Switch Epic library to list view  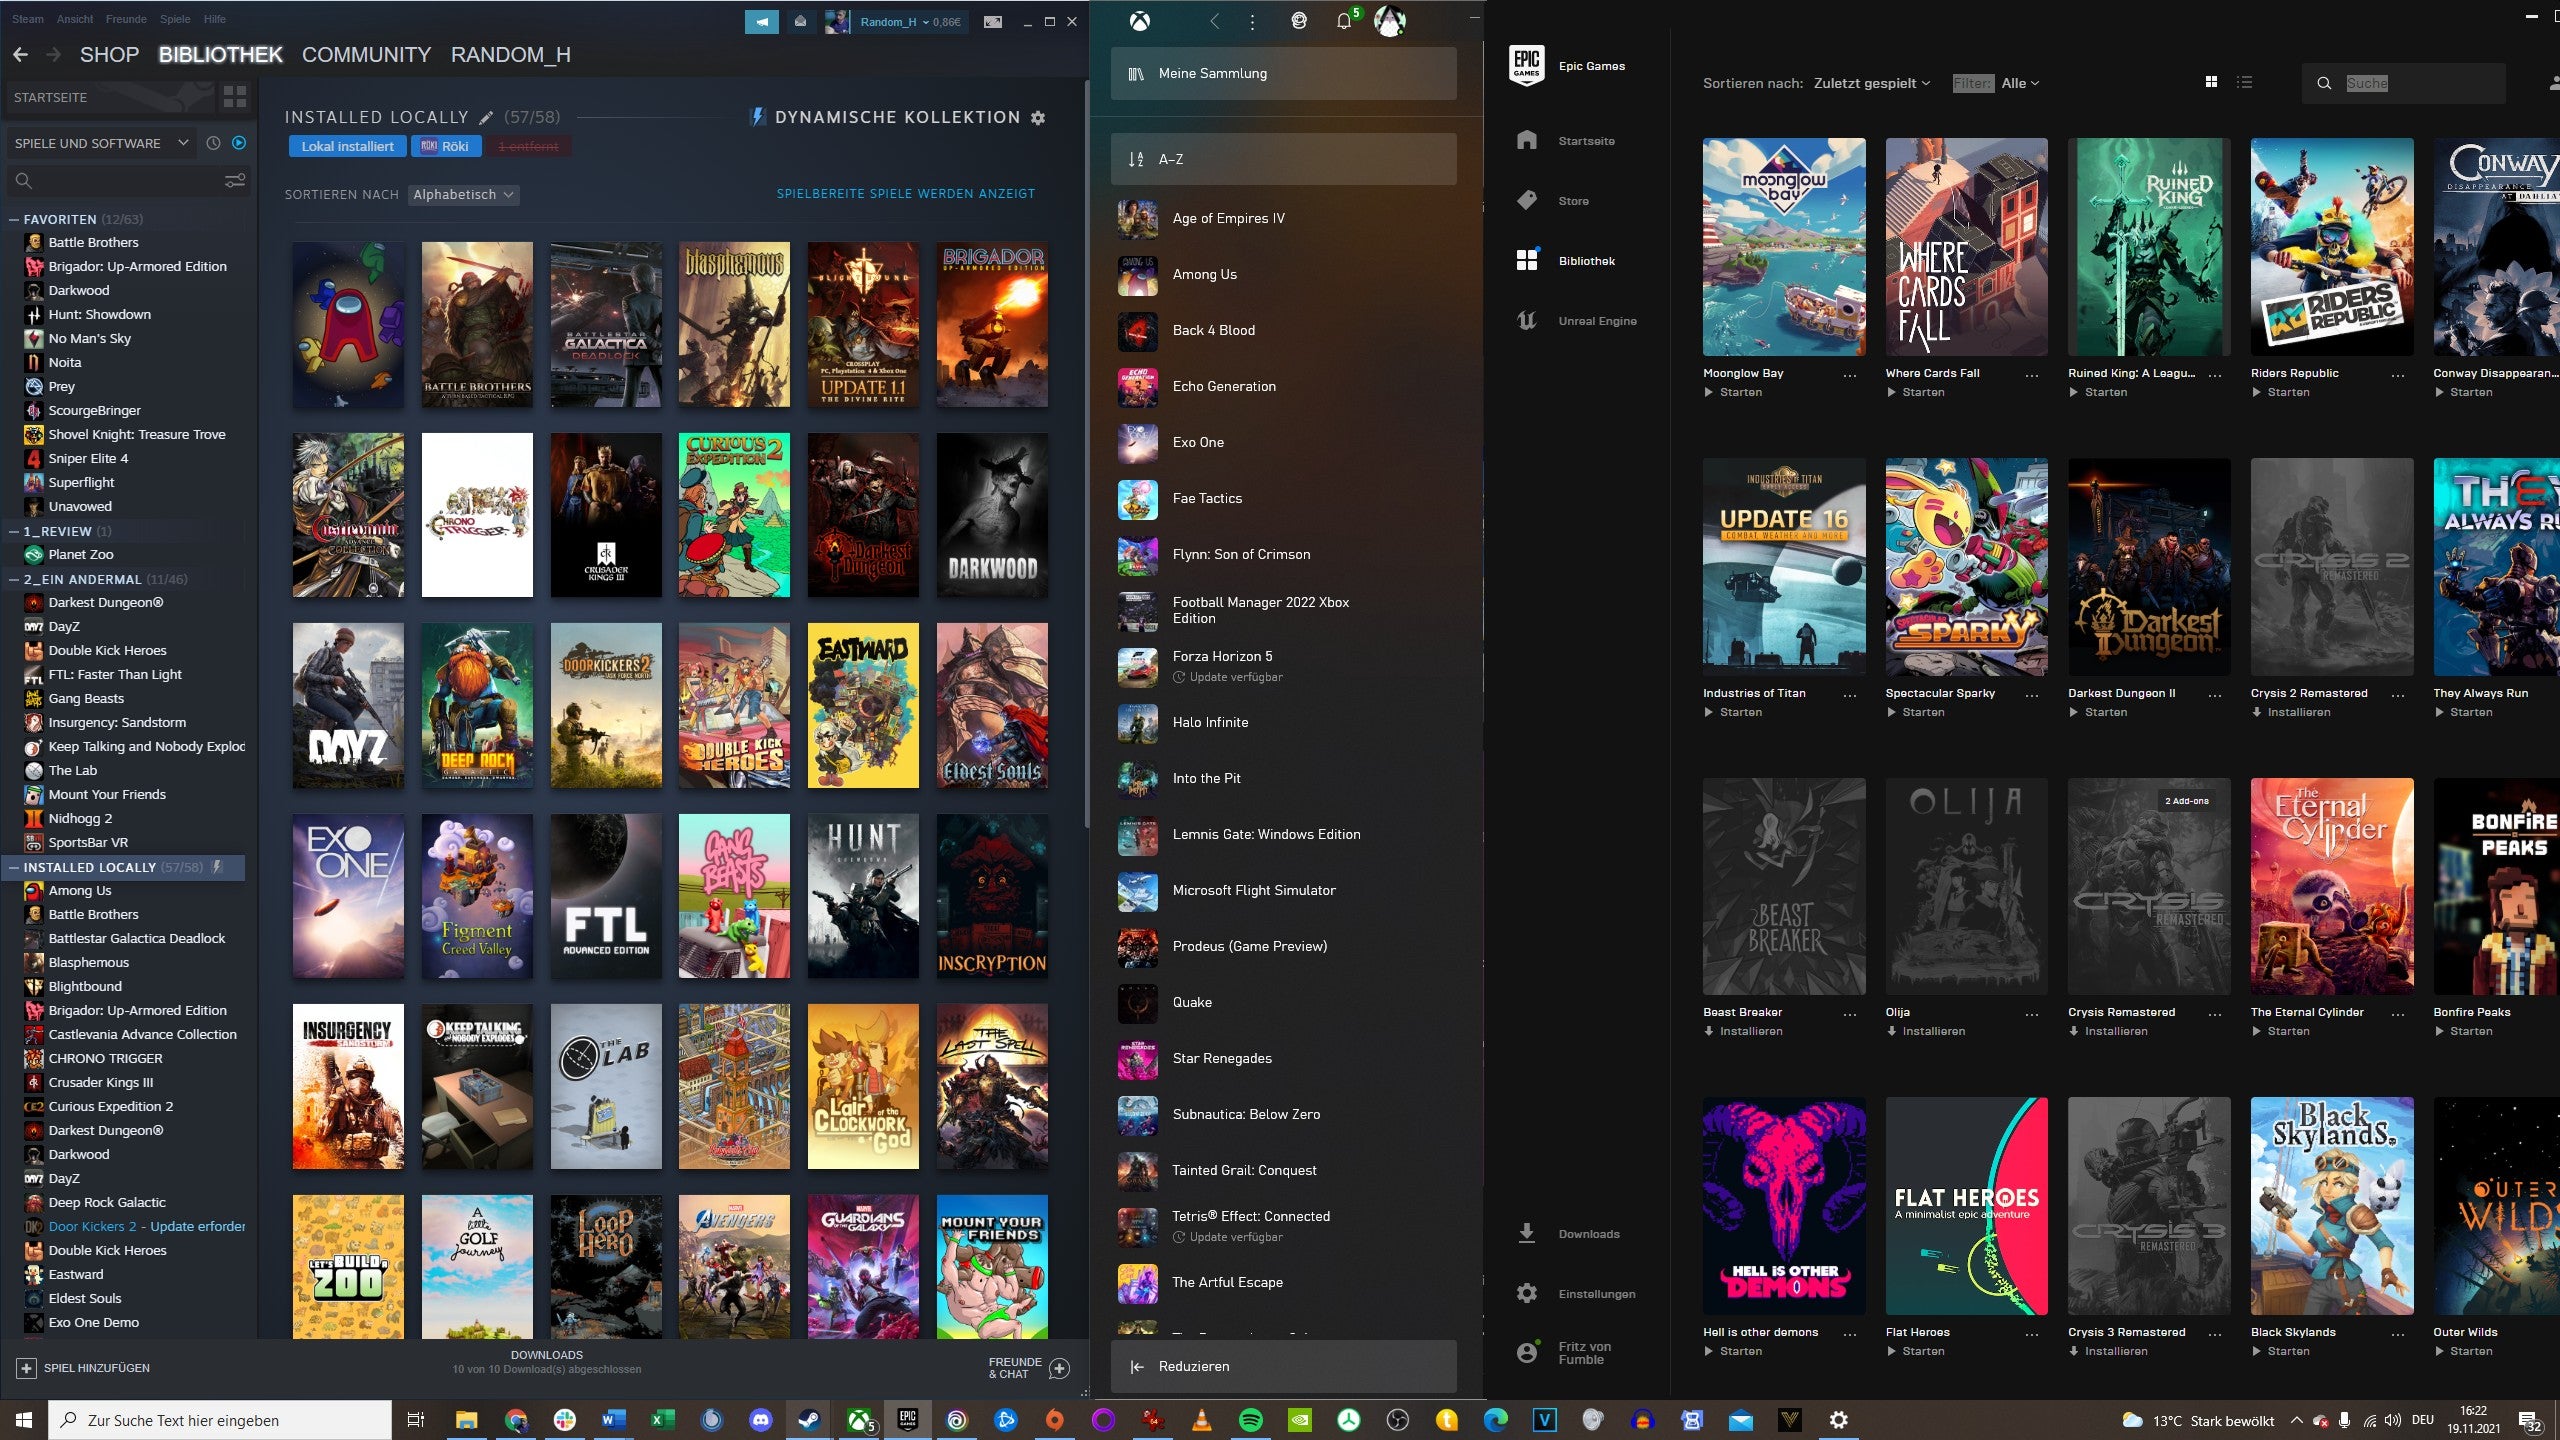[x=2245, y=82]
